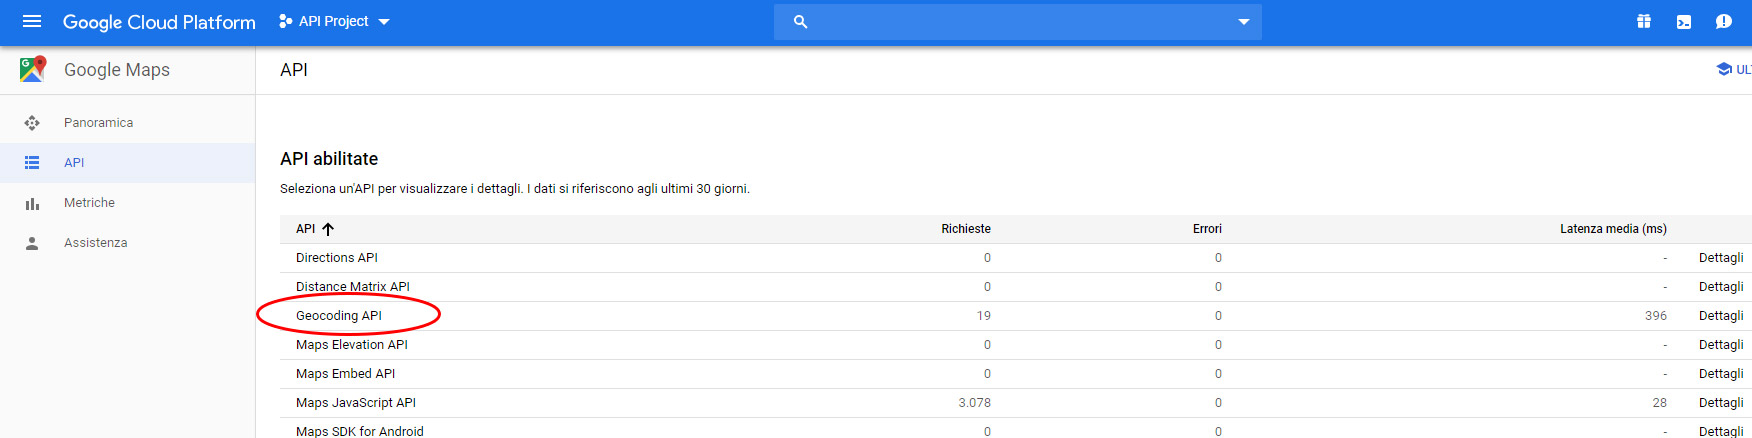Screen dimensions: 1752x438
Task: Open the Maps Embed API row
Action: (x=1016, y=374)
